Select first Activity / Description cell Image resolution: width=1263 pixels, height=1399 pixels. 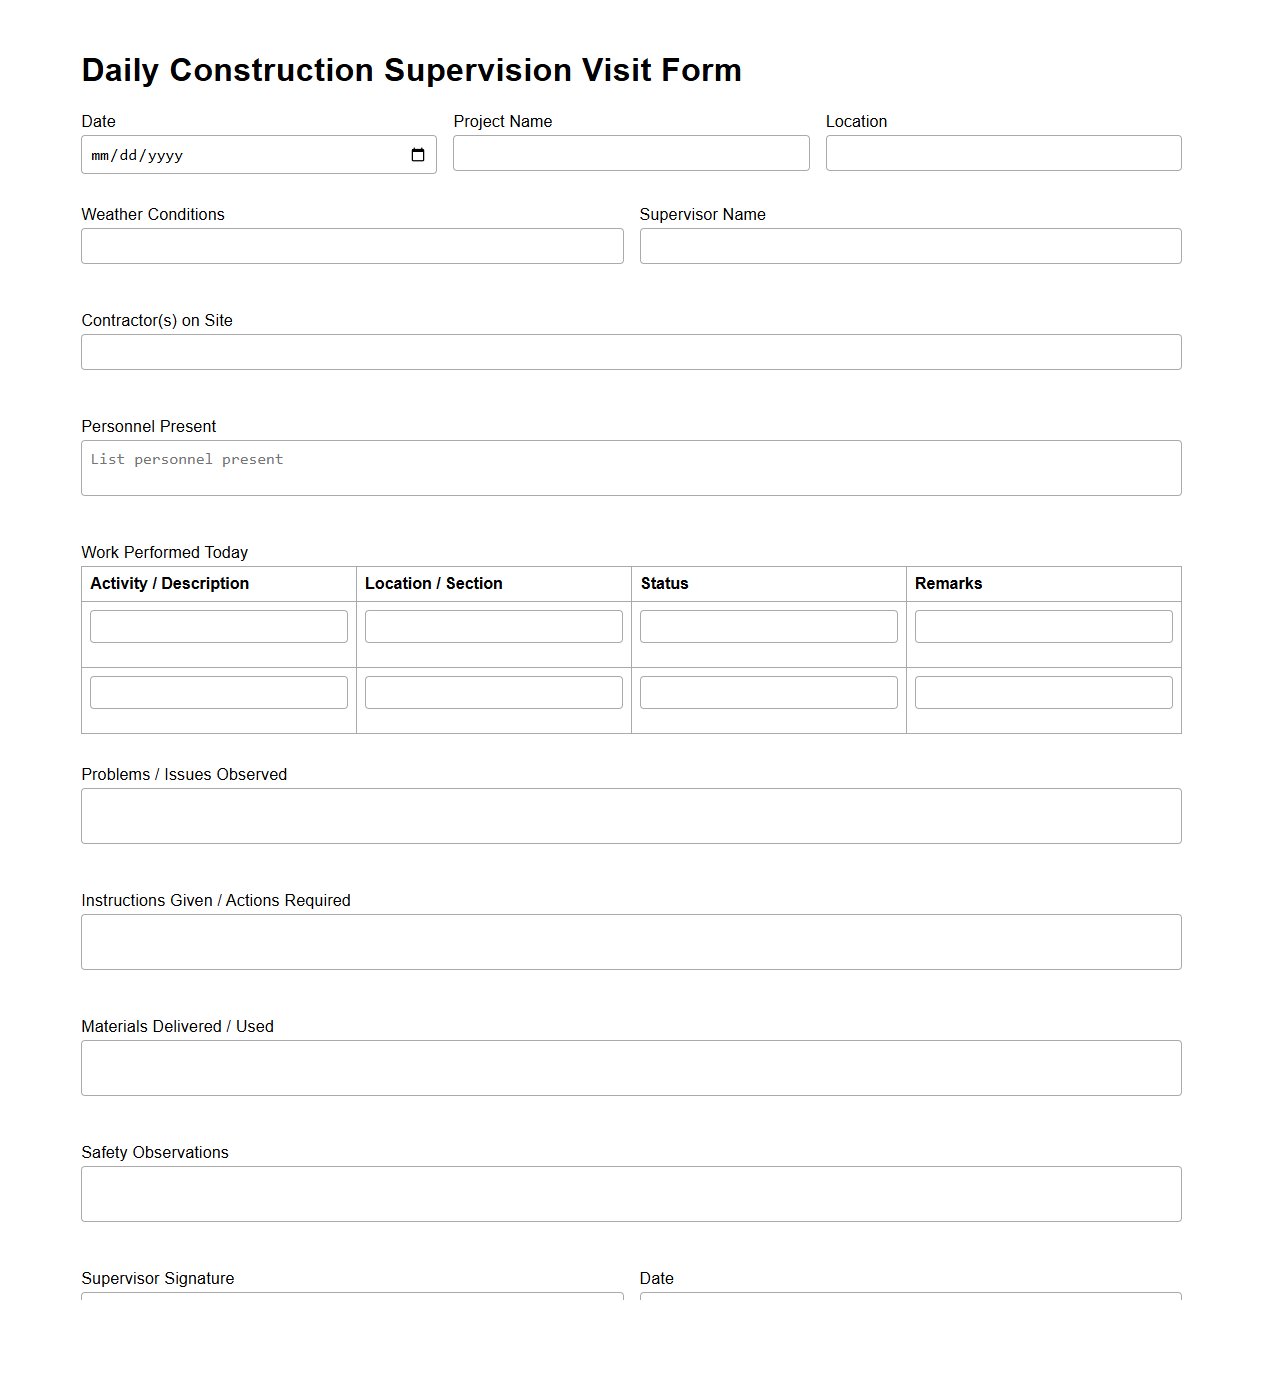(218, 625)
